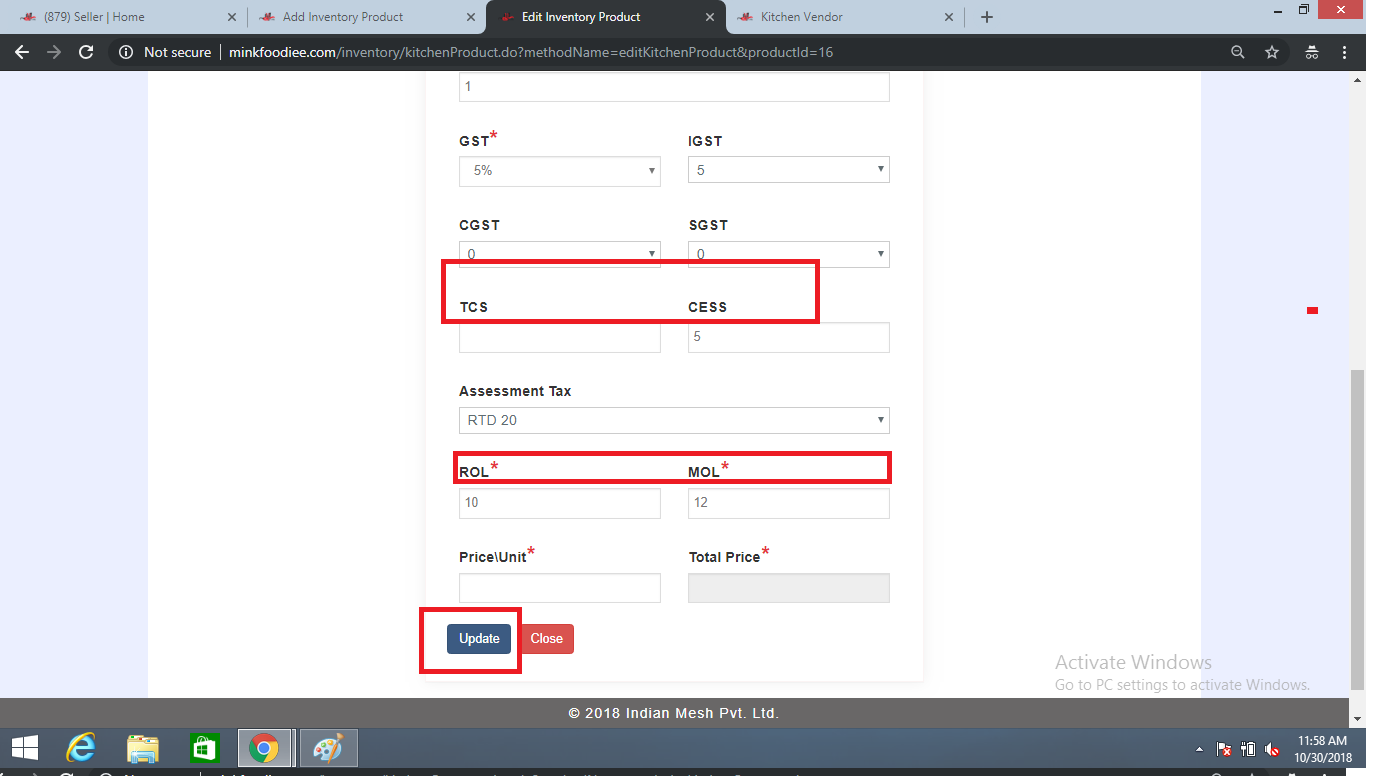Open File Explorer from taskbar
Image resolution: width=1392 pixels, height=776 pixels.
[x=143, y=748]
